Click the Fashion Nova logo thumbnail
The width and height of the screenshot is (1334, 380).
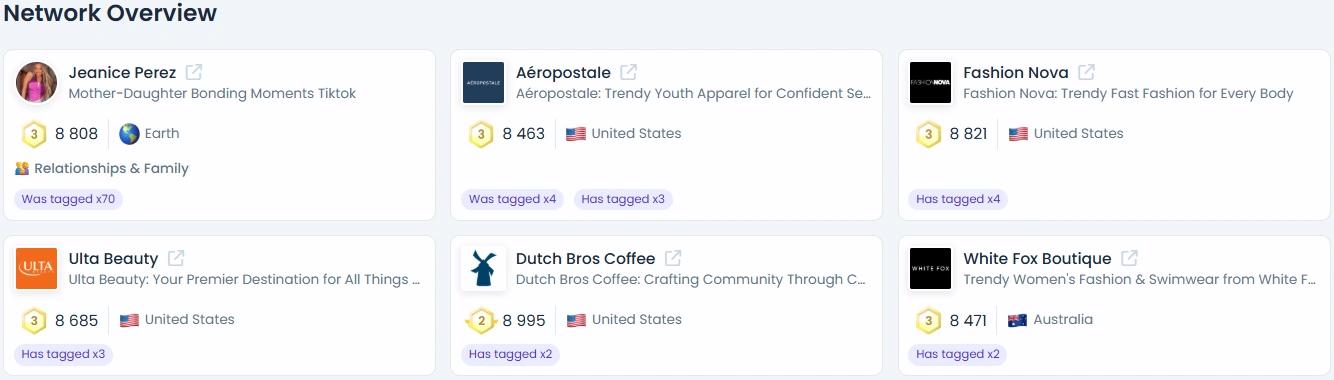[x=931, y=83]
